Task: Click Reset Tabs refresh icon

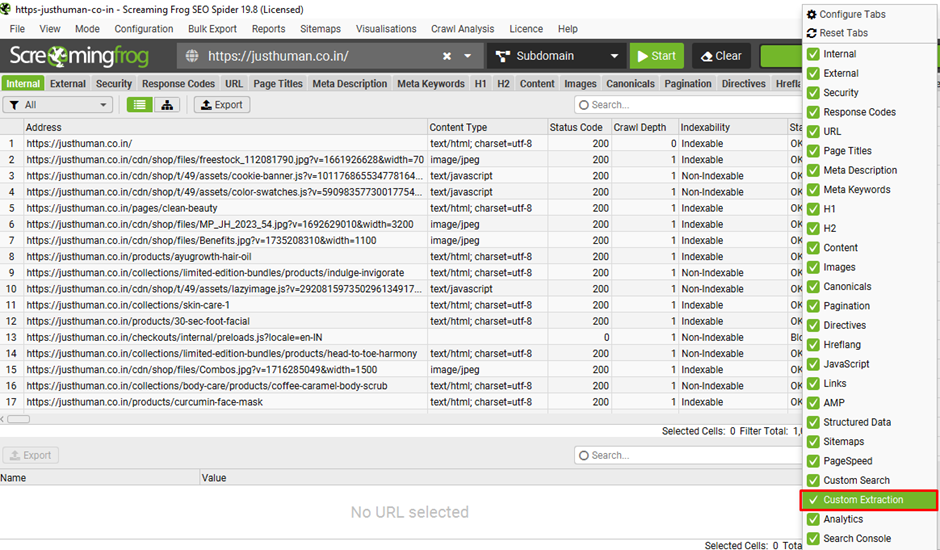Action: [812, 33]
